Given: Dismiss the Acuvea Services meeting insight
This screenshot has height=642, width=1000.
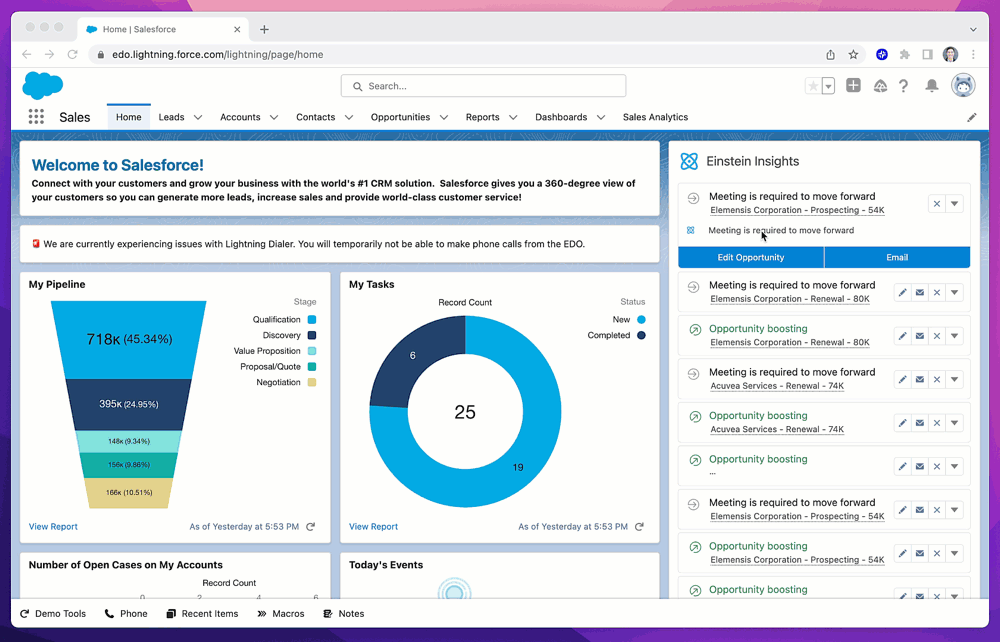Looking at the screenshot, I should [937, 379].
